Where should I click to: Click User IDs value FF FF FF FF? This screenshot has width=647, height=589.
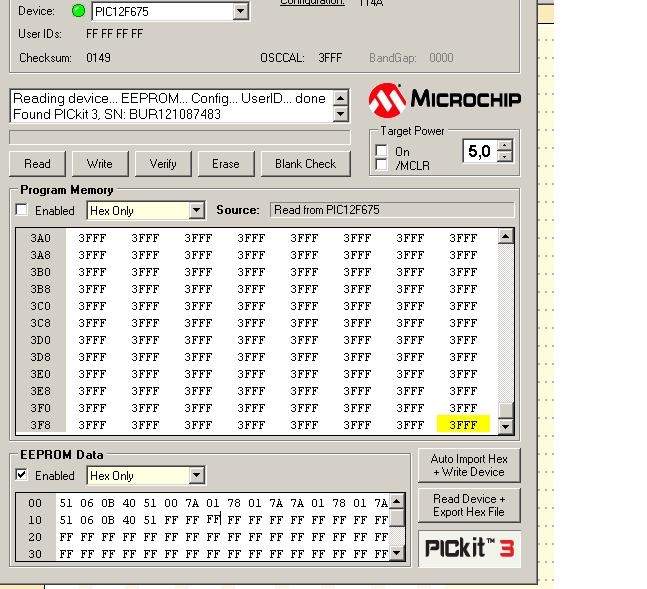coord(114,34)
